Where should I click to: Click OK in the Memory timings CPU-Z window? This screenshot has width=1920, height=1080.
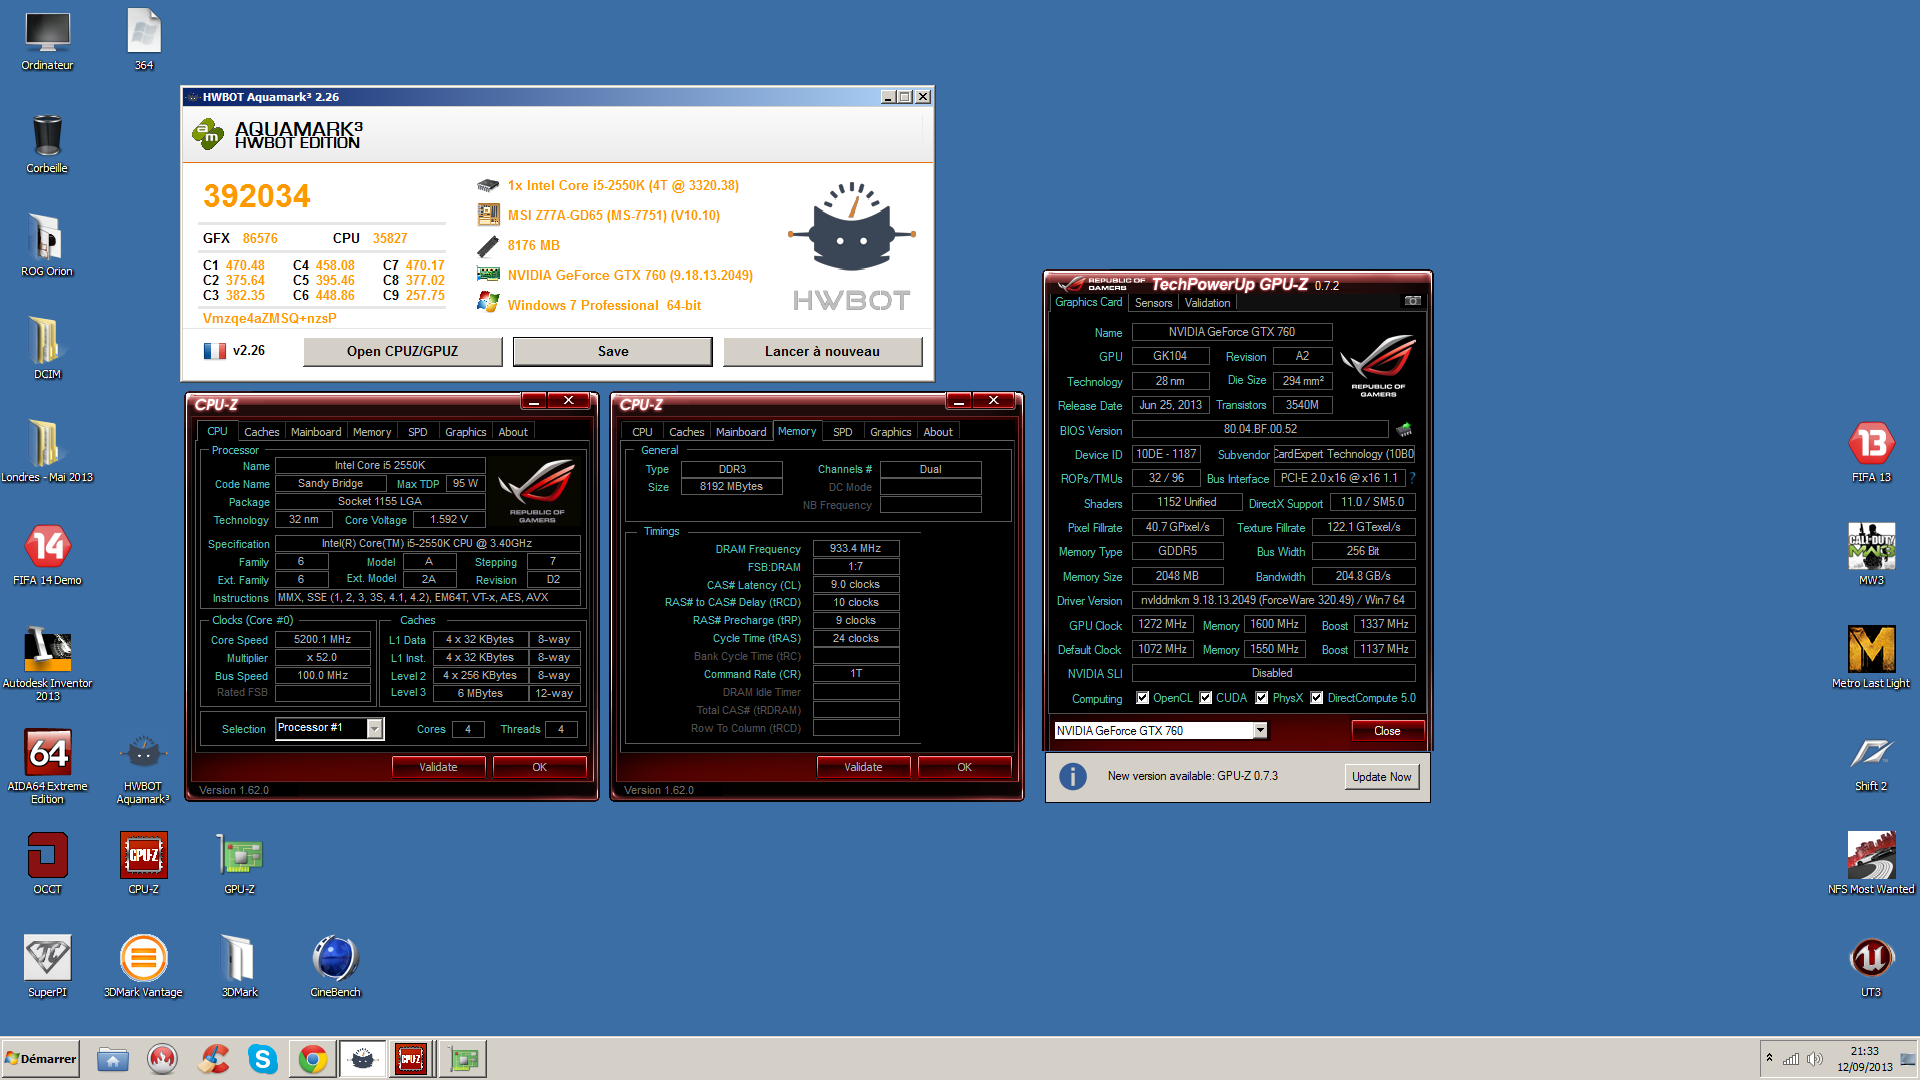tap(964, 767)
